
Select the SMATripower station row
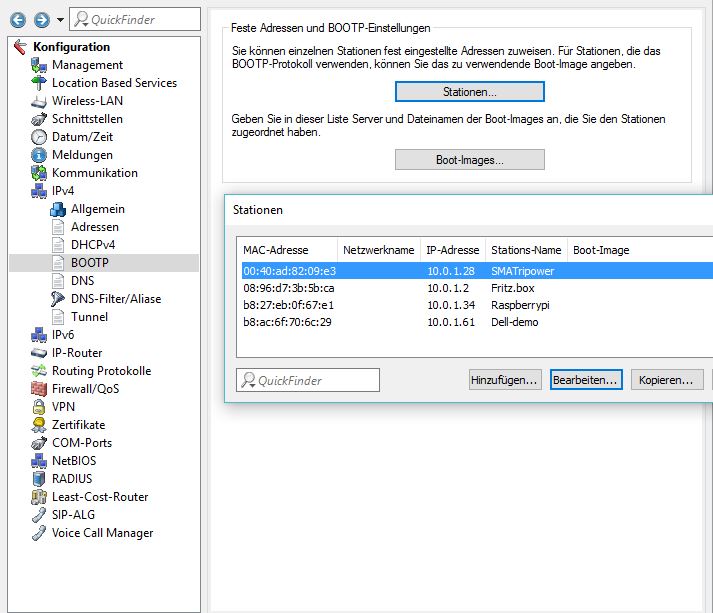[475, 271]
